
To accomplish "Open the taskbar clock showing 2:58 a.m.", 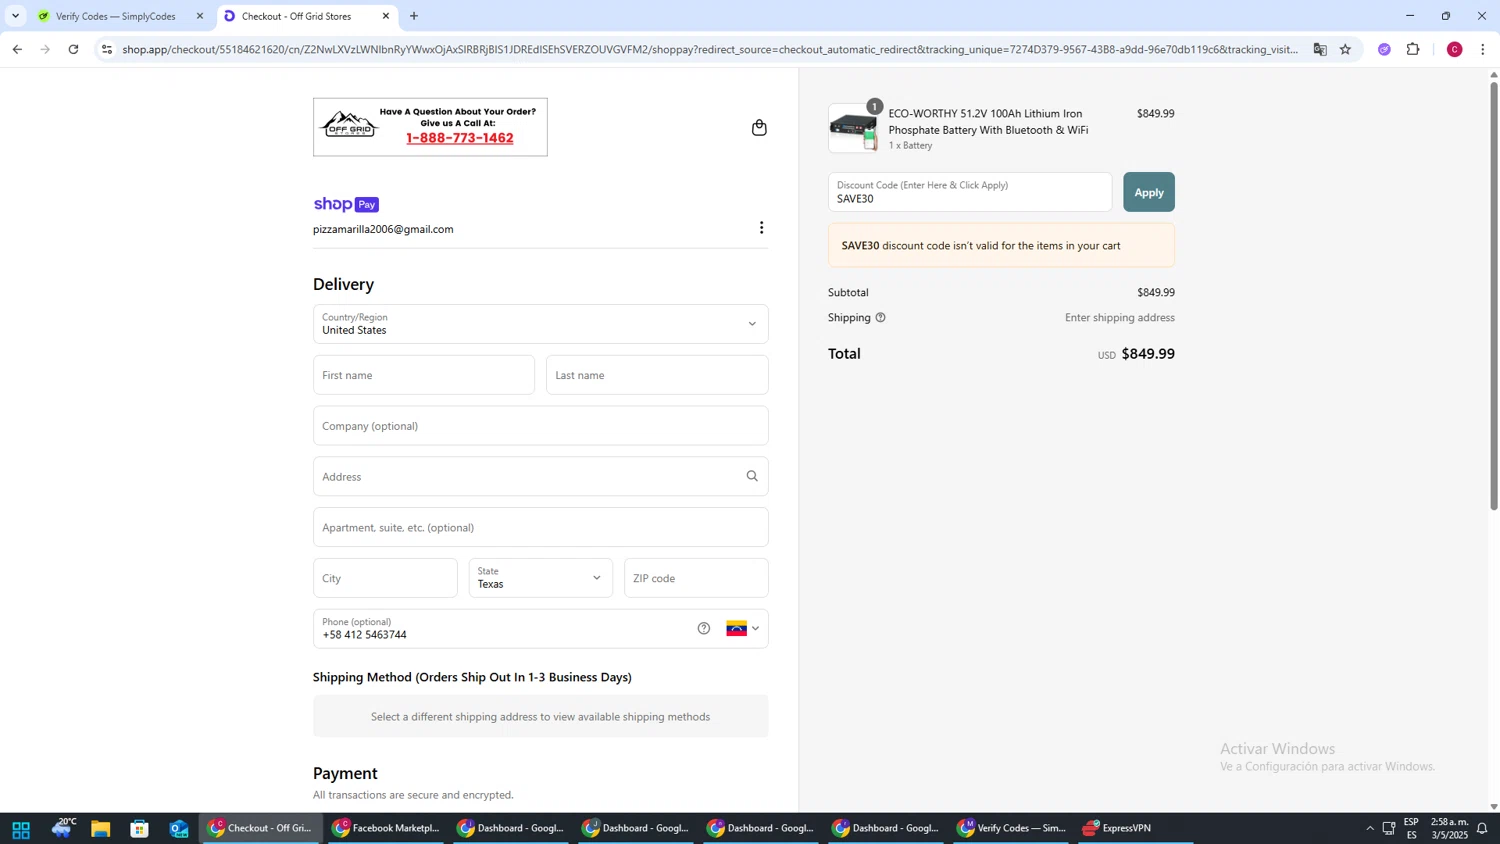I will [x=1449, y=828].
